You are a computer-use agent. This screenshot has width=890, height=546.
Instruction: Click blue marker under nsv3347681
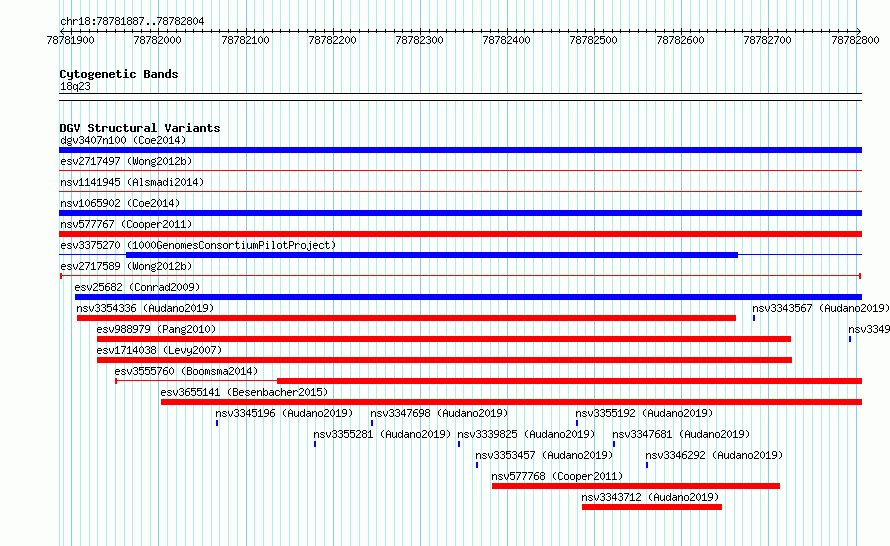click(614, 444)
